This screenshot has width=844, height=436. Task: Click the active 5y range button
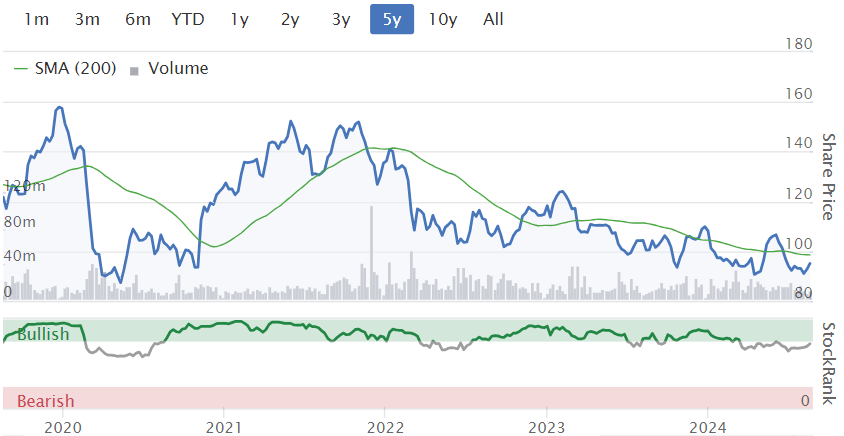coord(392,19)
